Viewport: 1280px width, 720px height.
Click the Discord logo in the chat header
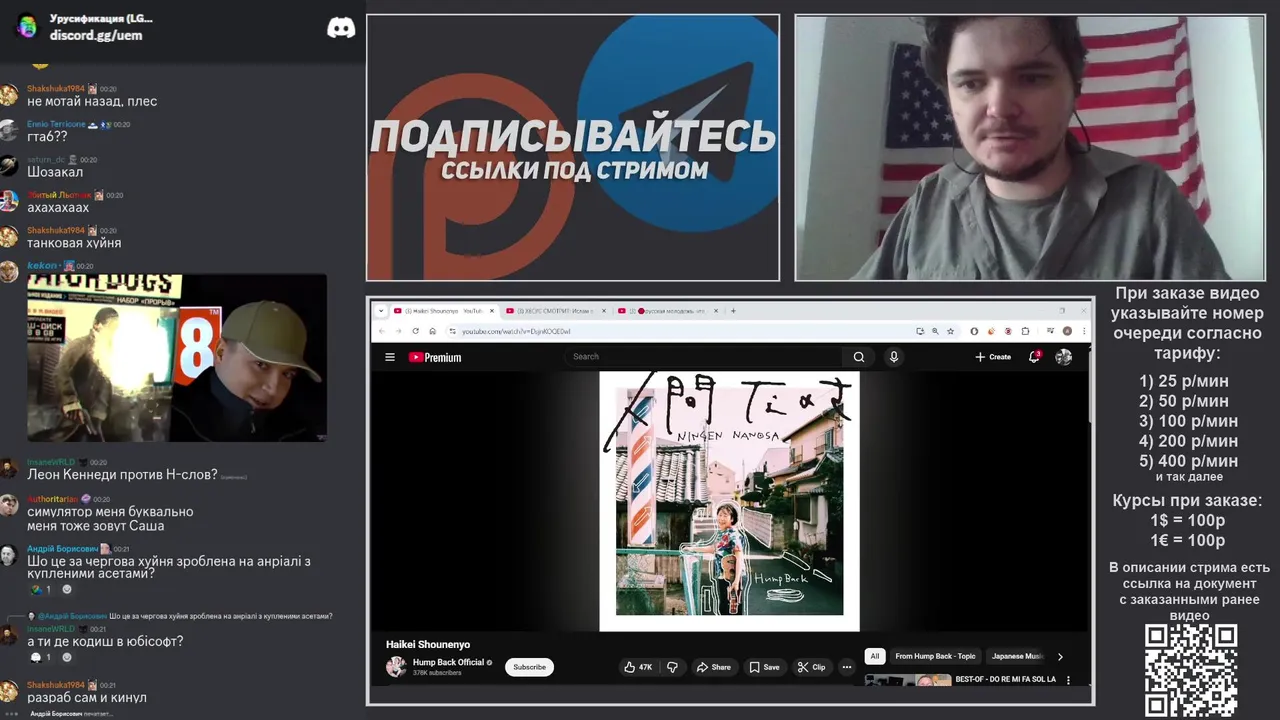click(341, 28)
